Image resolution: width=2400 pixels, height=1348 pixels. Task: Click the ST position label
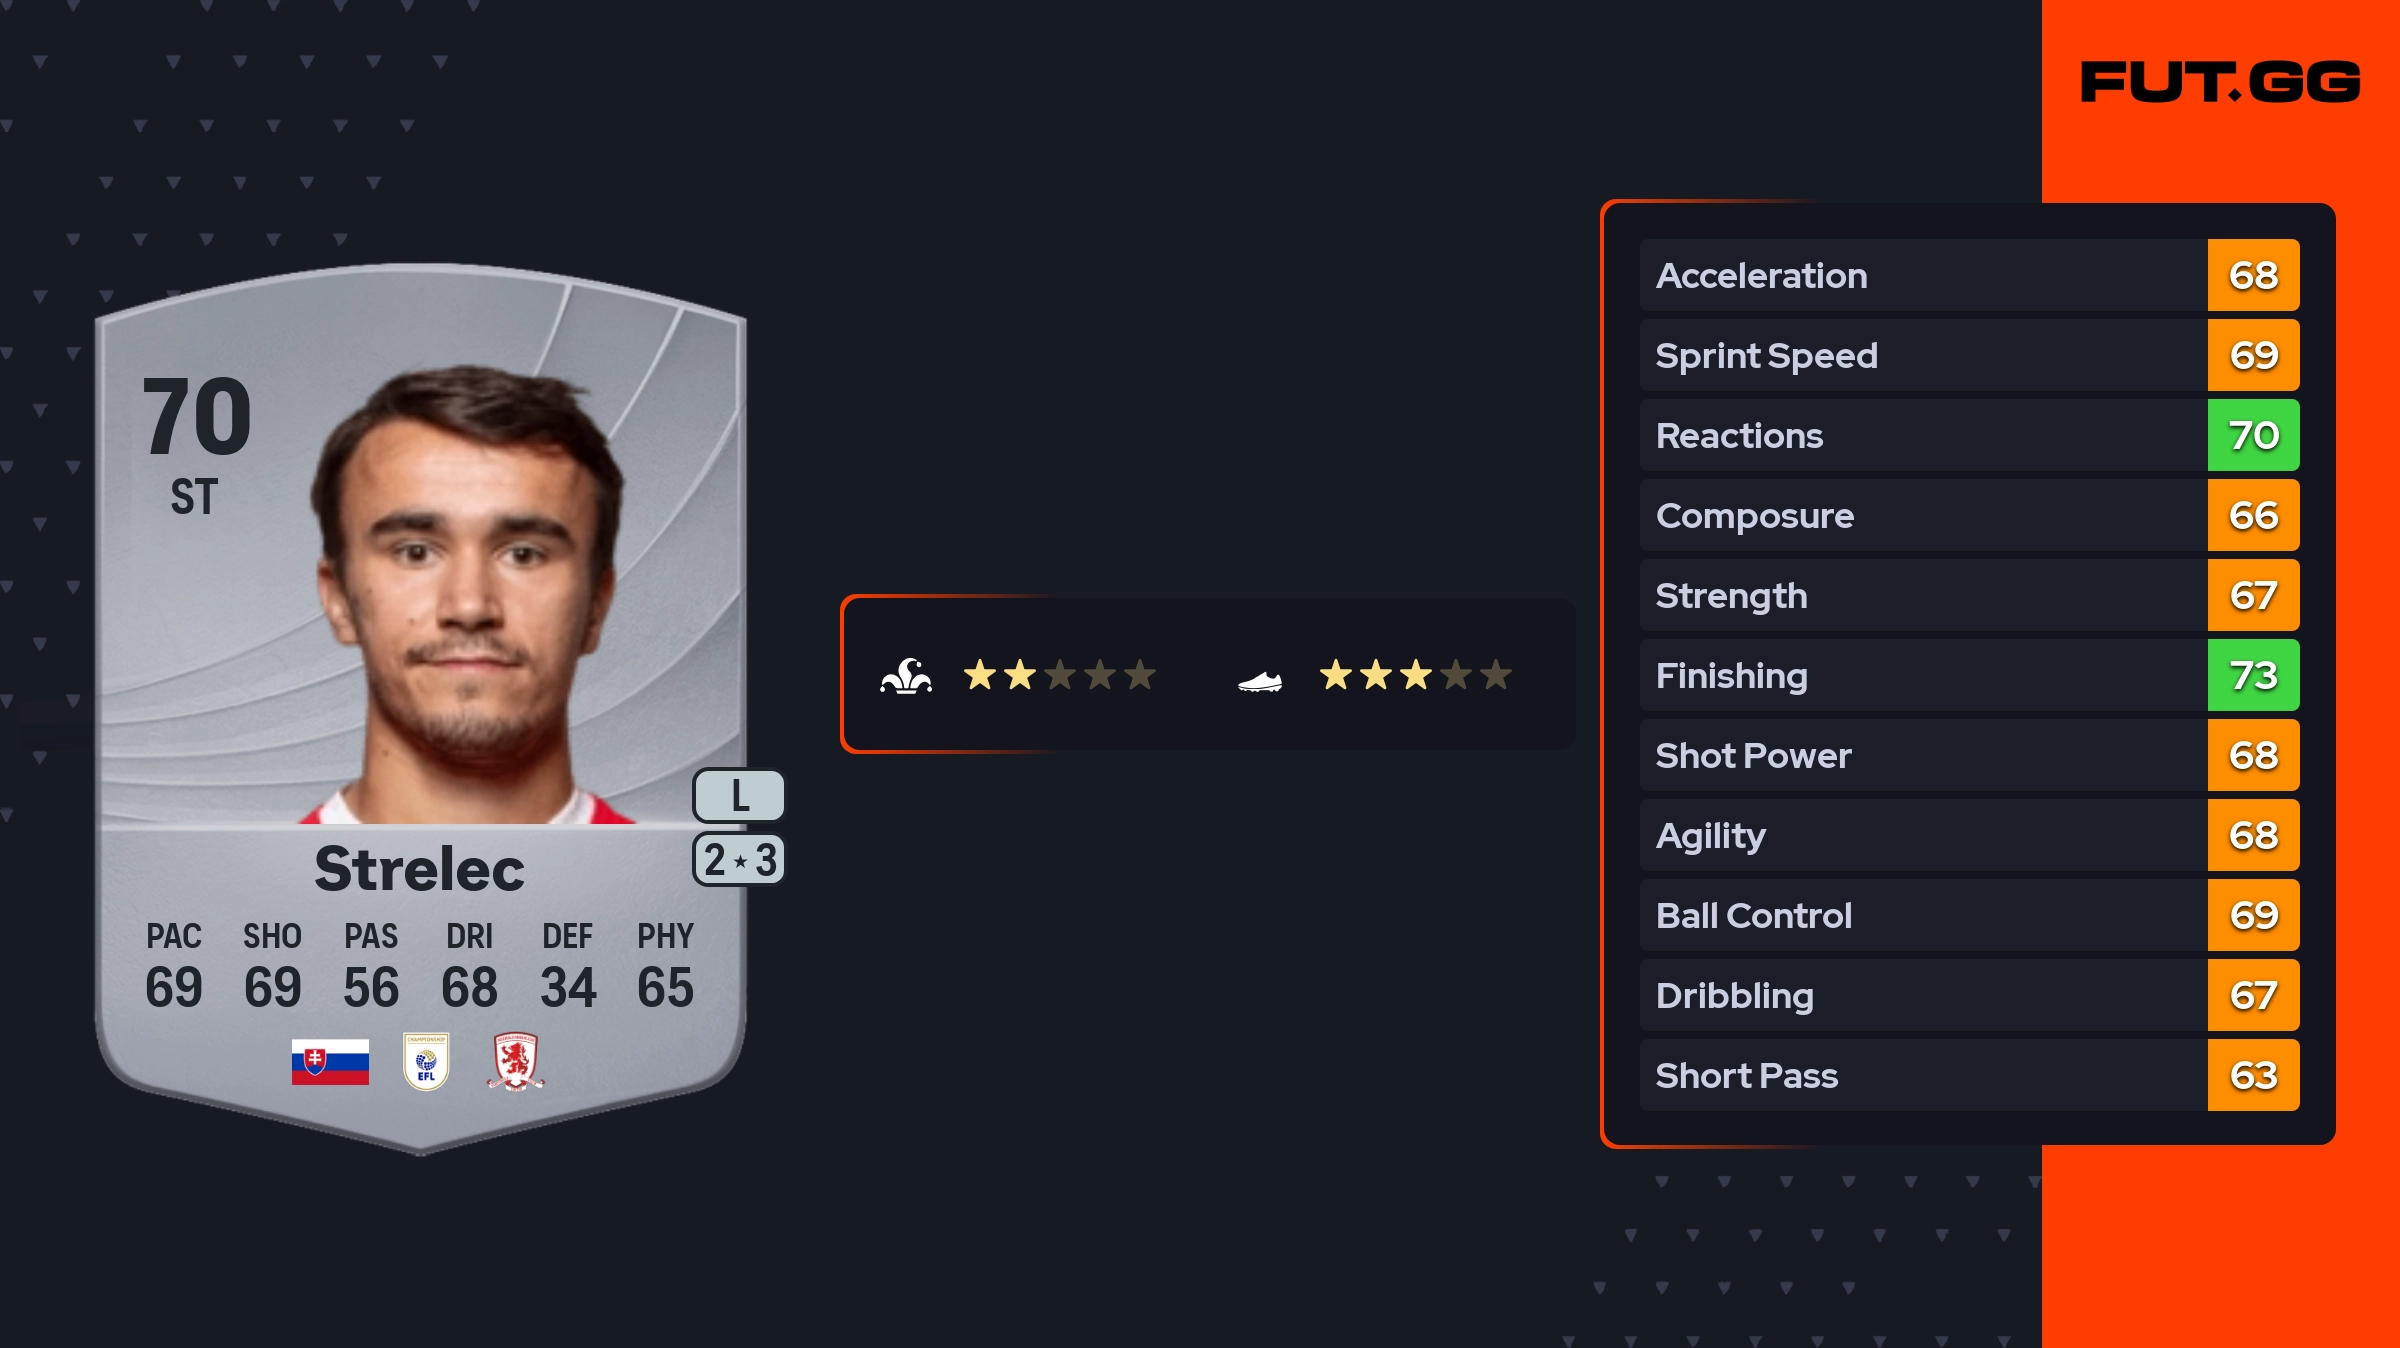(194, 497)
